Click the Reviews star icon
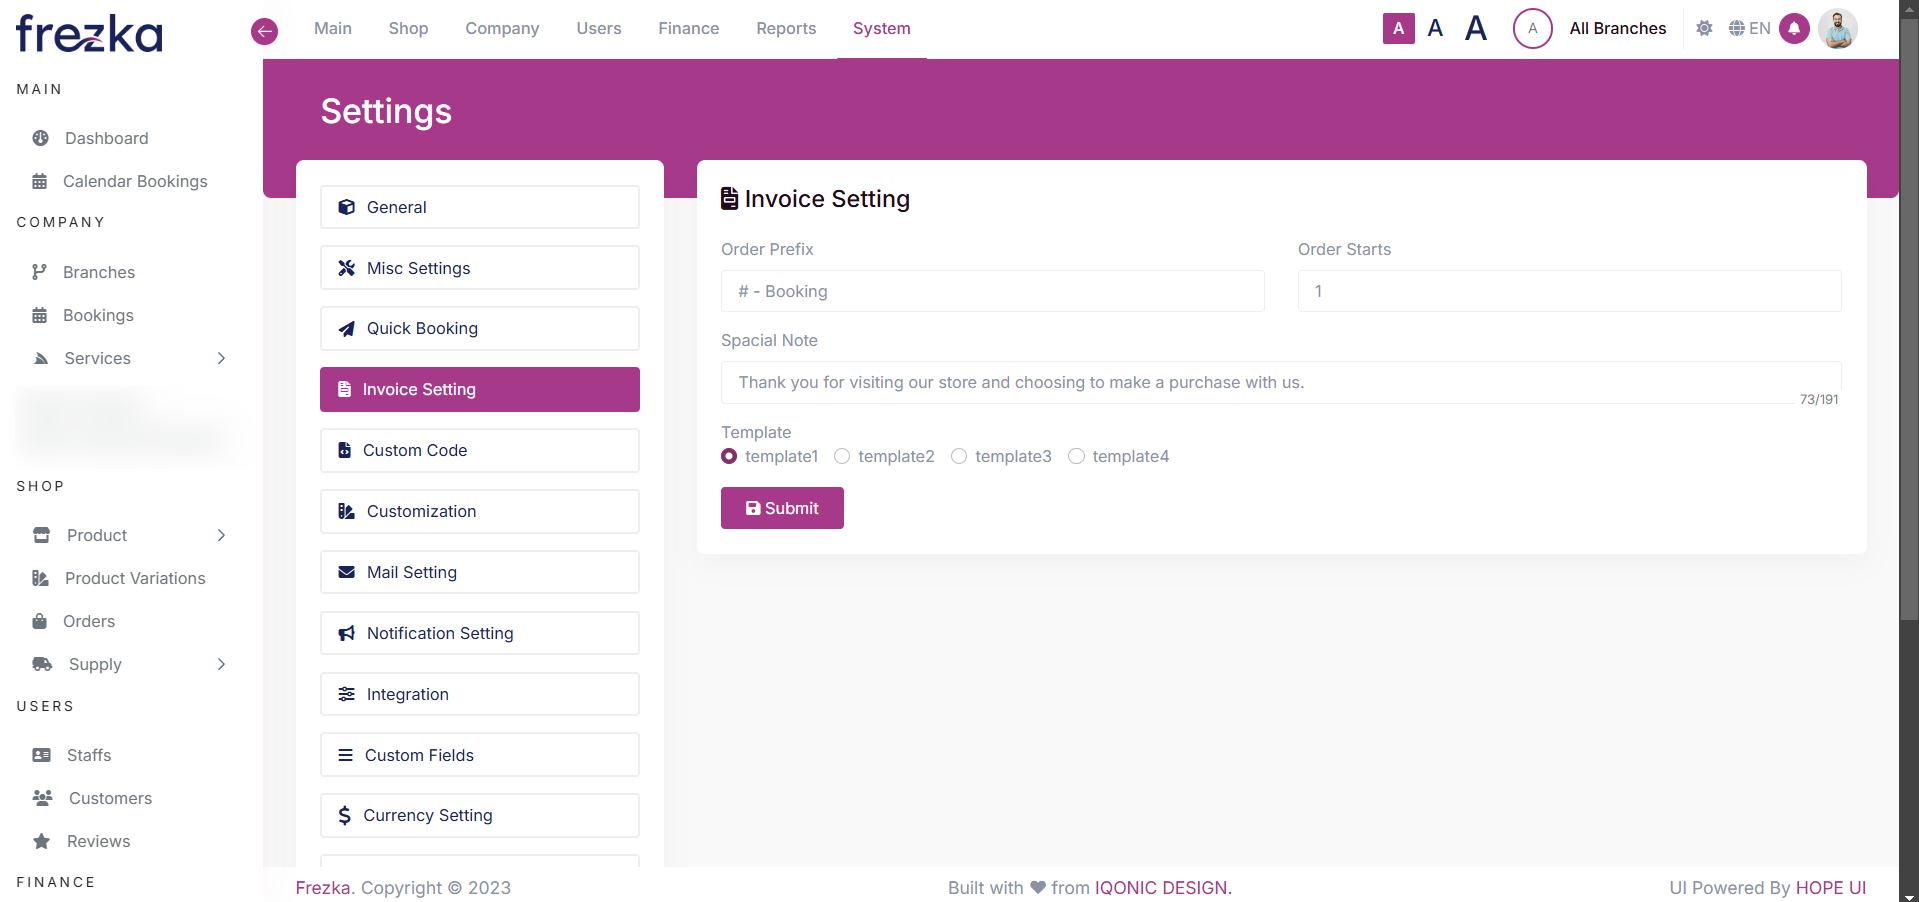Image resolution: width=1919 pixels, height=902 pixels. 41,841
